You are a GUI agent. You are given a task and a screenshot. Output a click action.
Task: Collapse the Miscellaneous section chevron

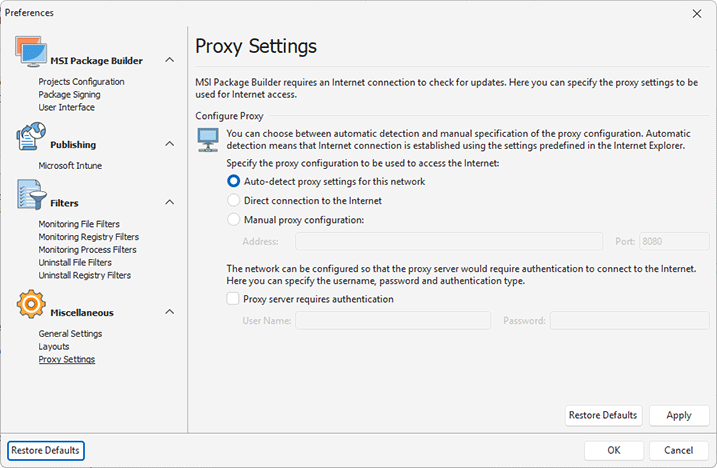click(170, 313)
